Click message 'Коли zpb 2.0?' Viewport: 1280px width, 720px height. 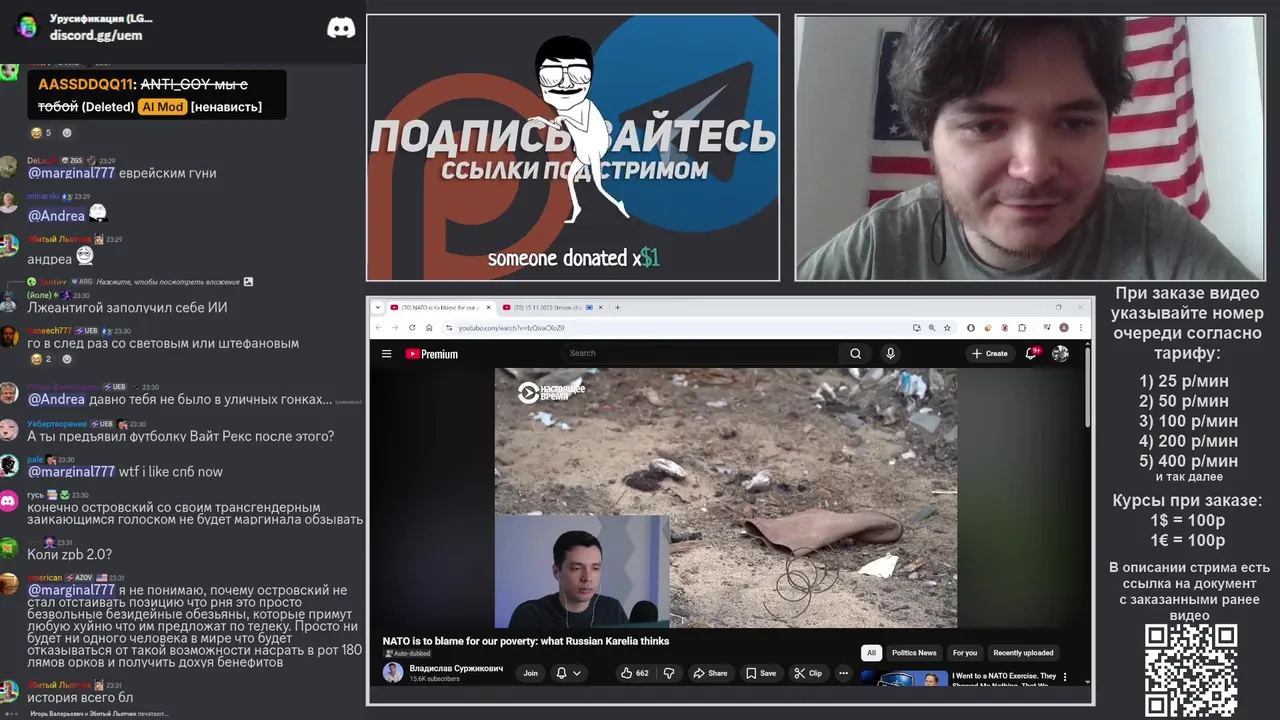tap(69, 554)
